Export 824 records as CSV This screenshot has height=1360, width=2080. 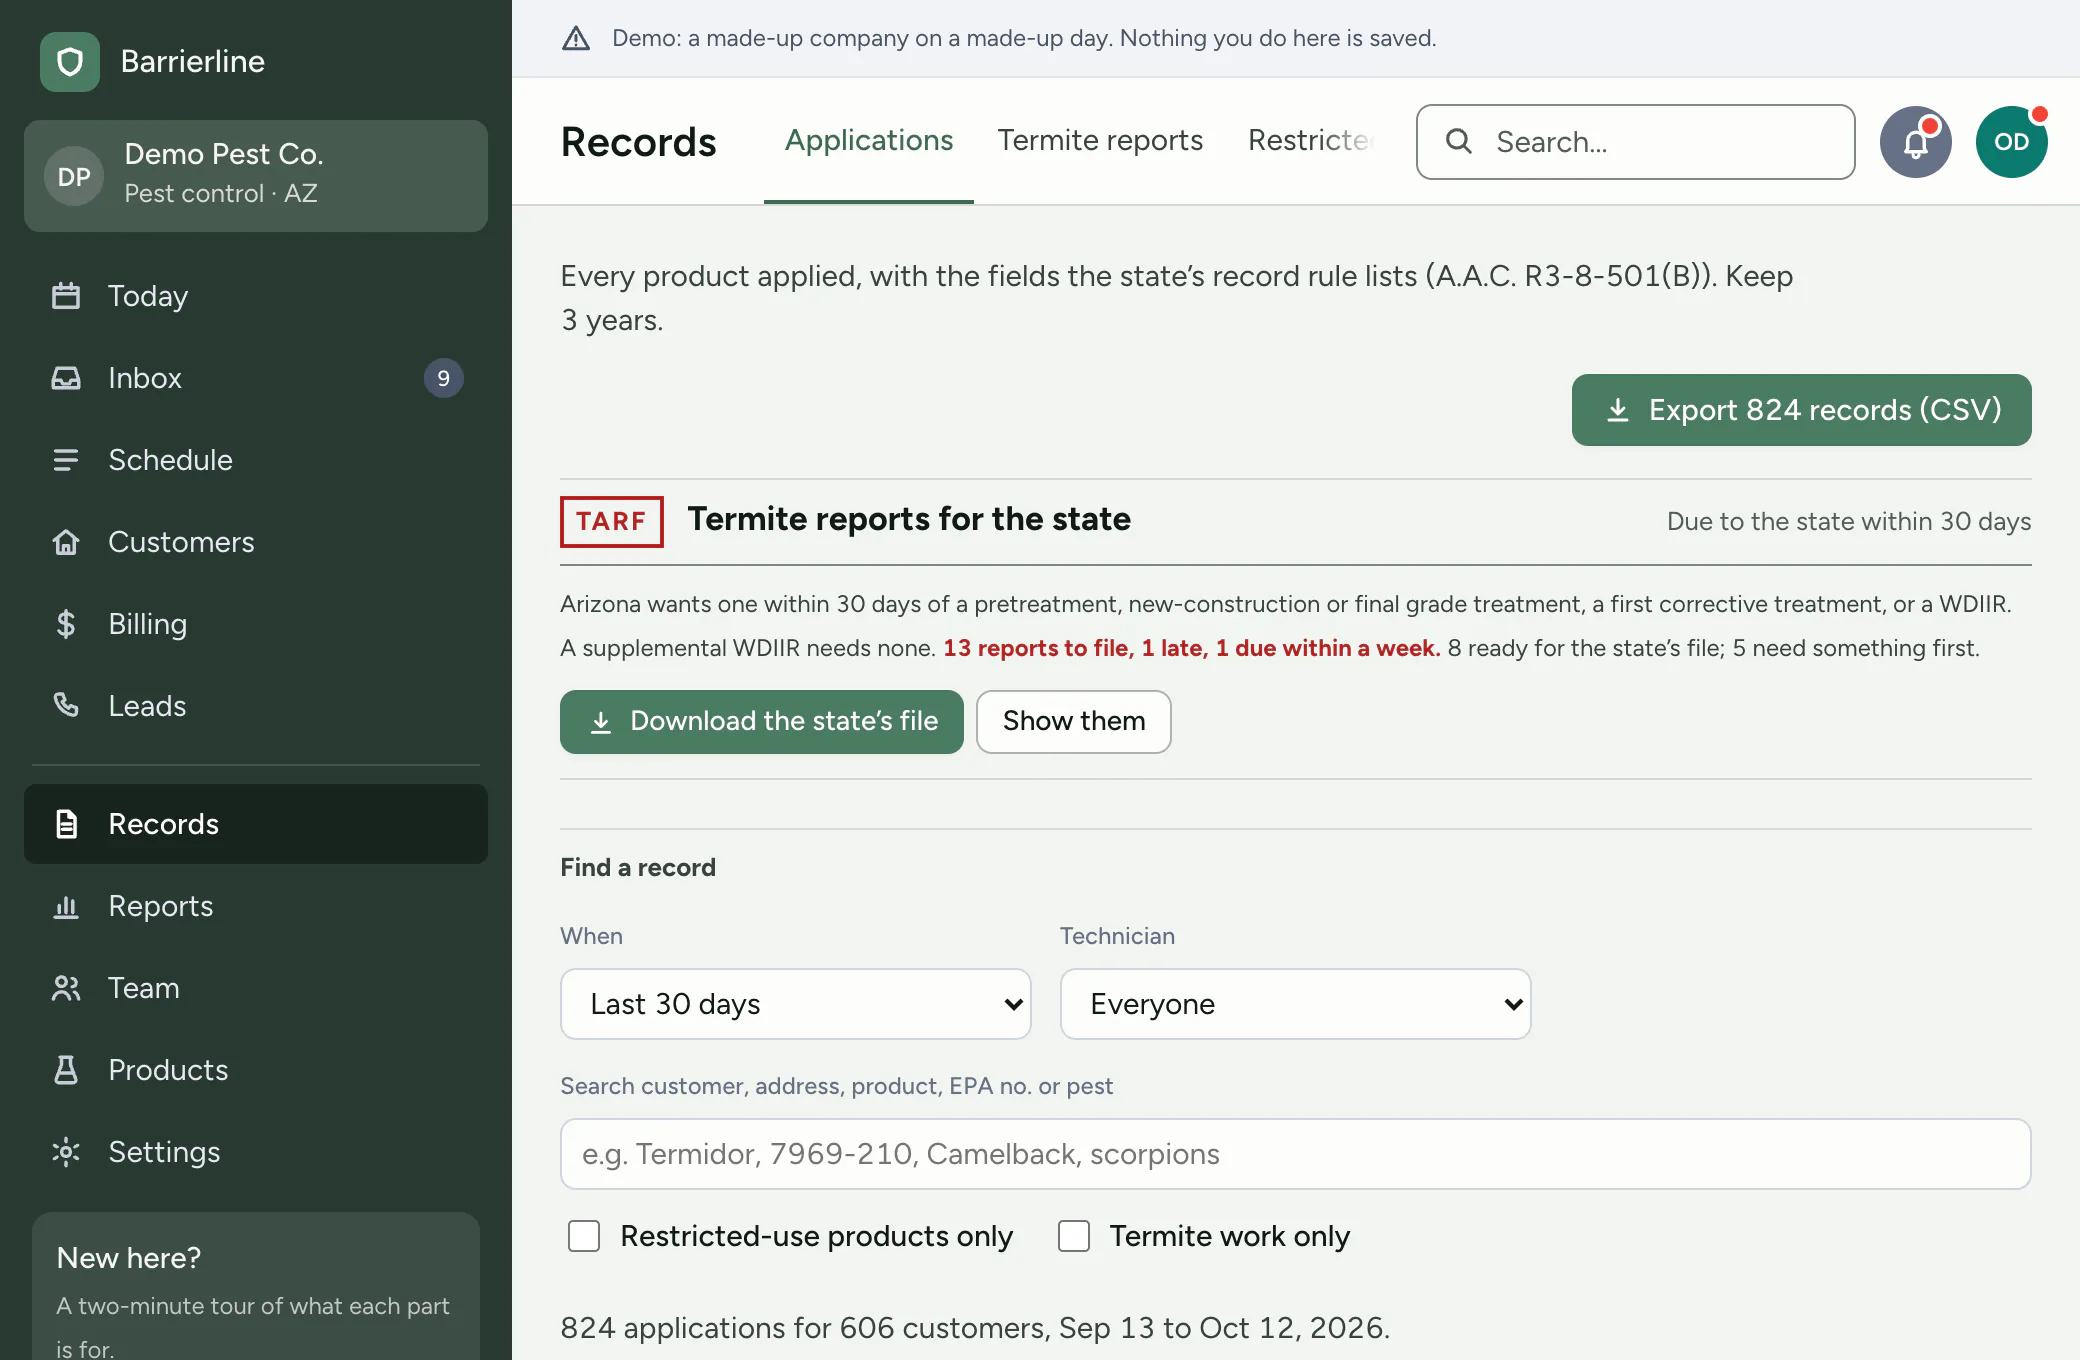(1802, 410)
